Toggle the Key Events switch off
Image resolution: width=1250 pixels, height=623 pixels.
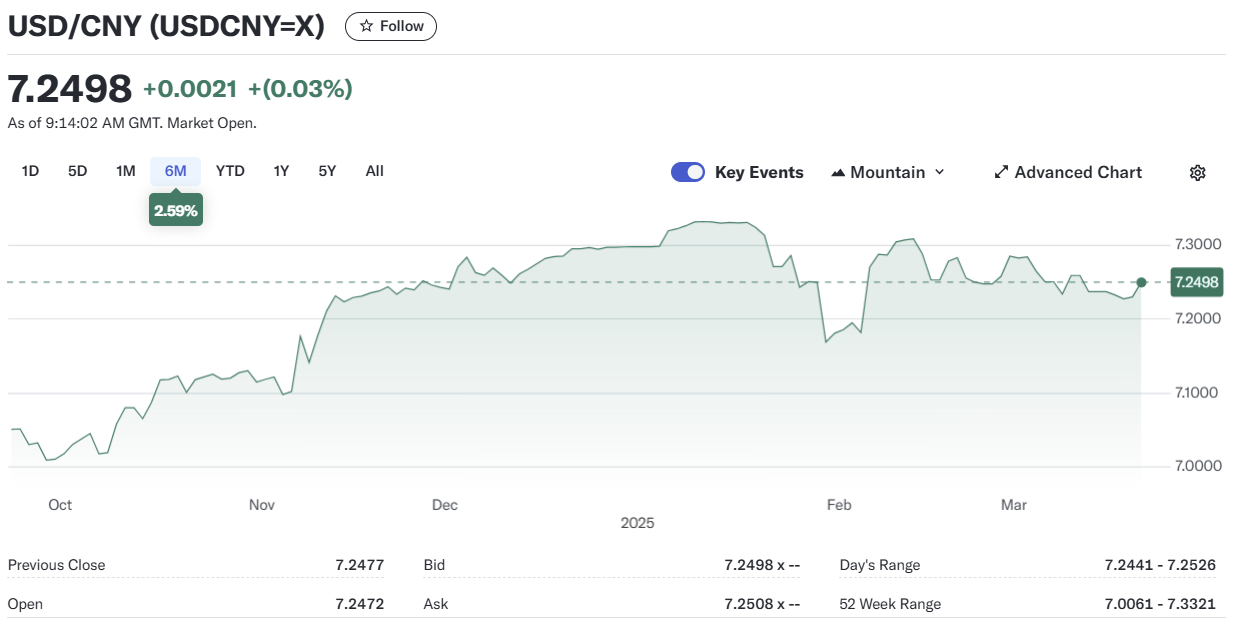click(x=687, y=172)
